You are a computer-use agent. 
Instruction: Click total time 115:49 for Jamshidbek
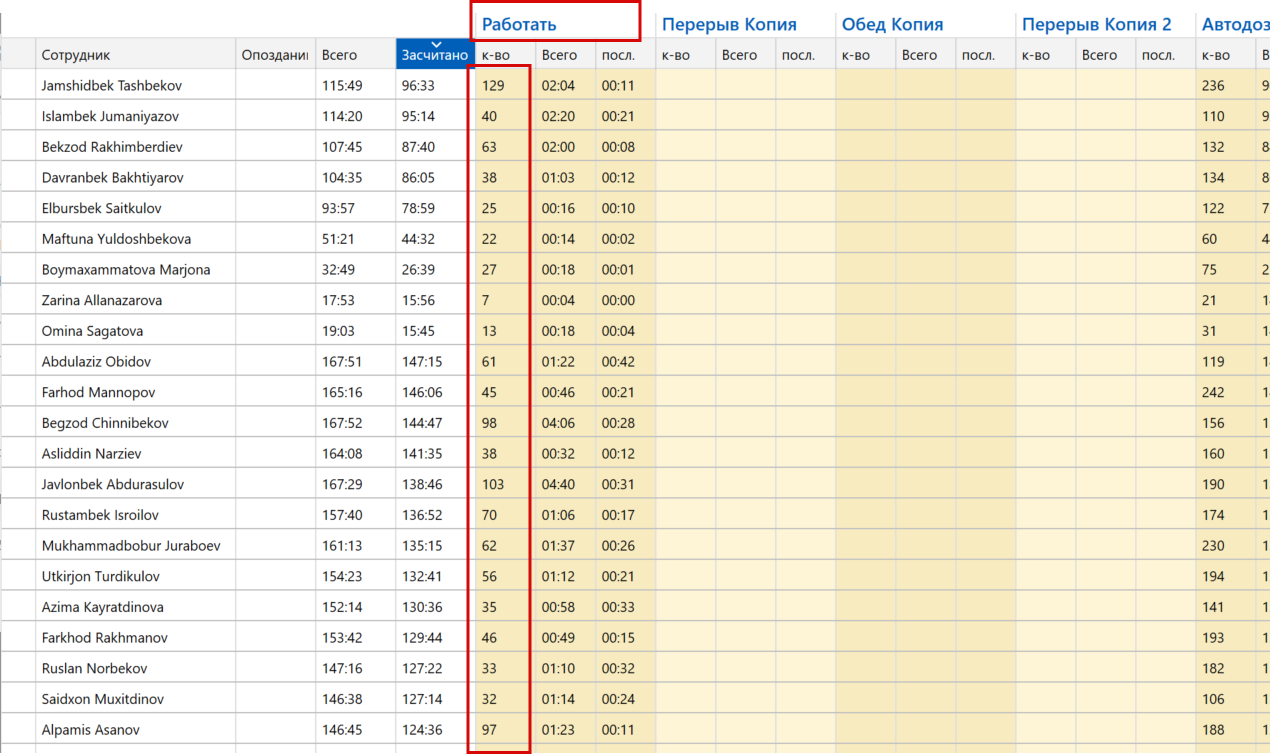[x=342, y=86]
